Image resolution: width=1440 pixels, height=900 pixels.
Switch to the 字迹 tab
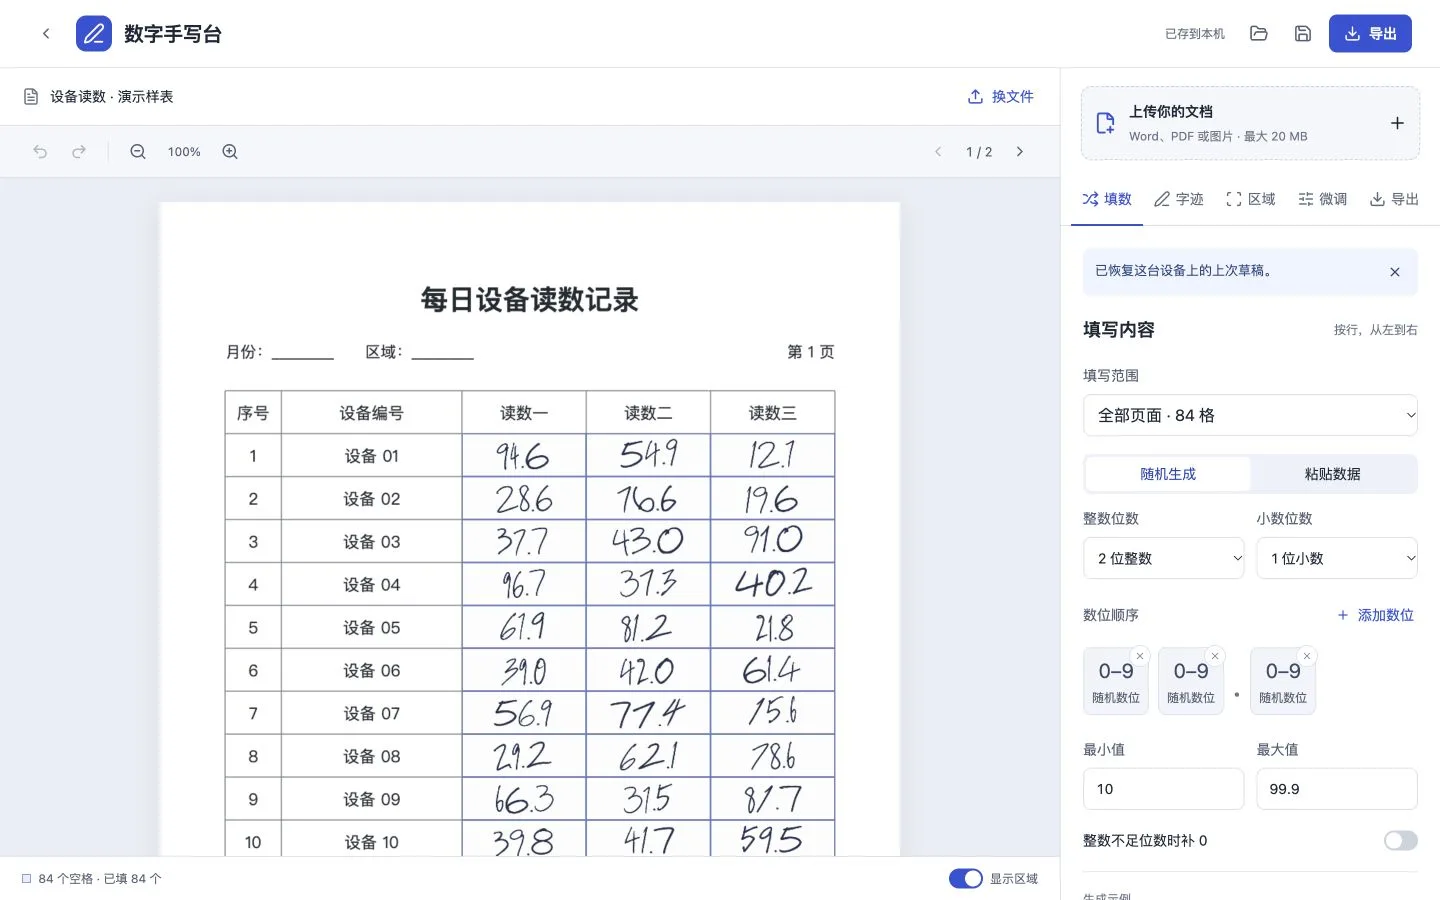[1179, 199]
